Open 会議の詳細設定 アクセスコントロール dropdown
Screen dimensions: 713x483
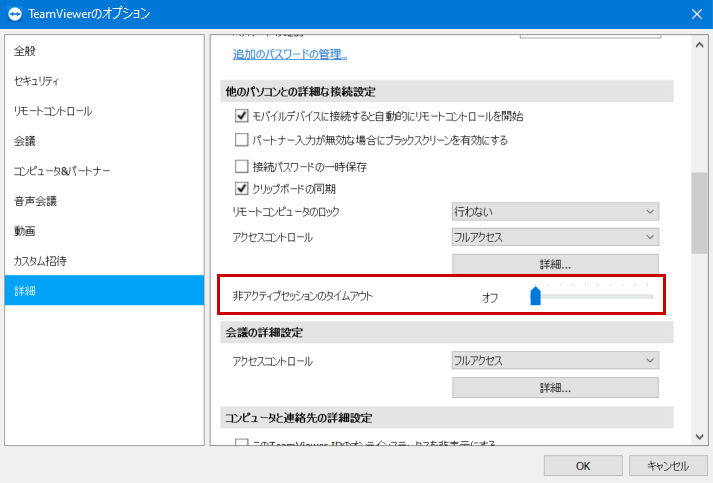click(555, 361)
